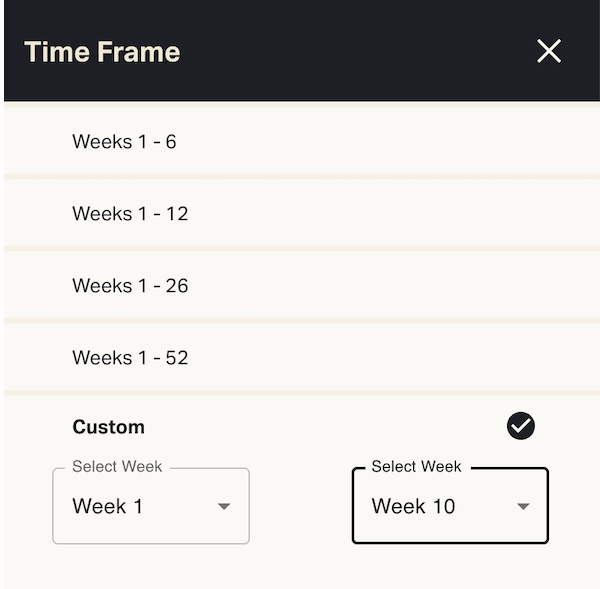Click the Week 1 value text
The width and height of the screenshot is (600, 589).
(x=108, y=506)
